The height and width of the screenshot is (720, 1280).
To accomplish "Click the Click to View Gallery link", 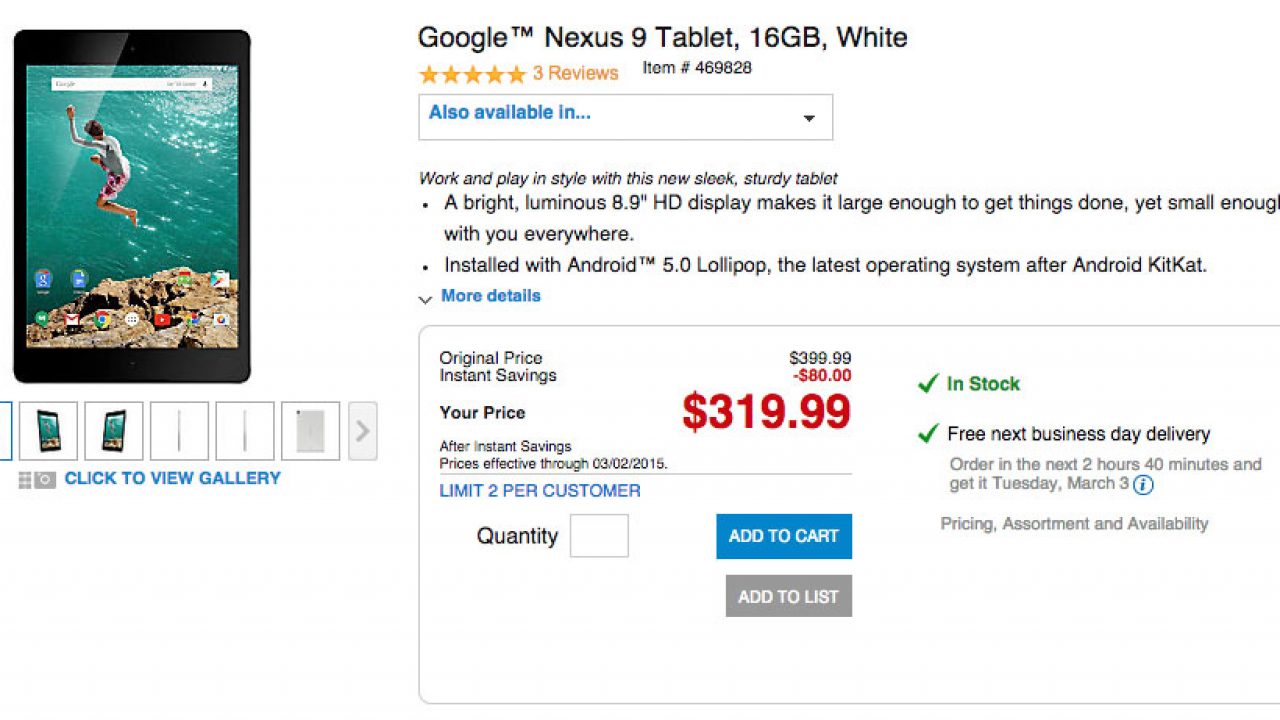I will coord(172,478).
